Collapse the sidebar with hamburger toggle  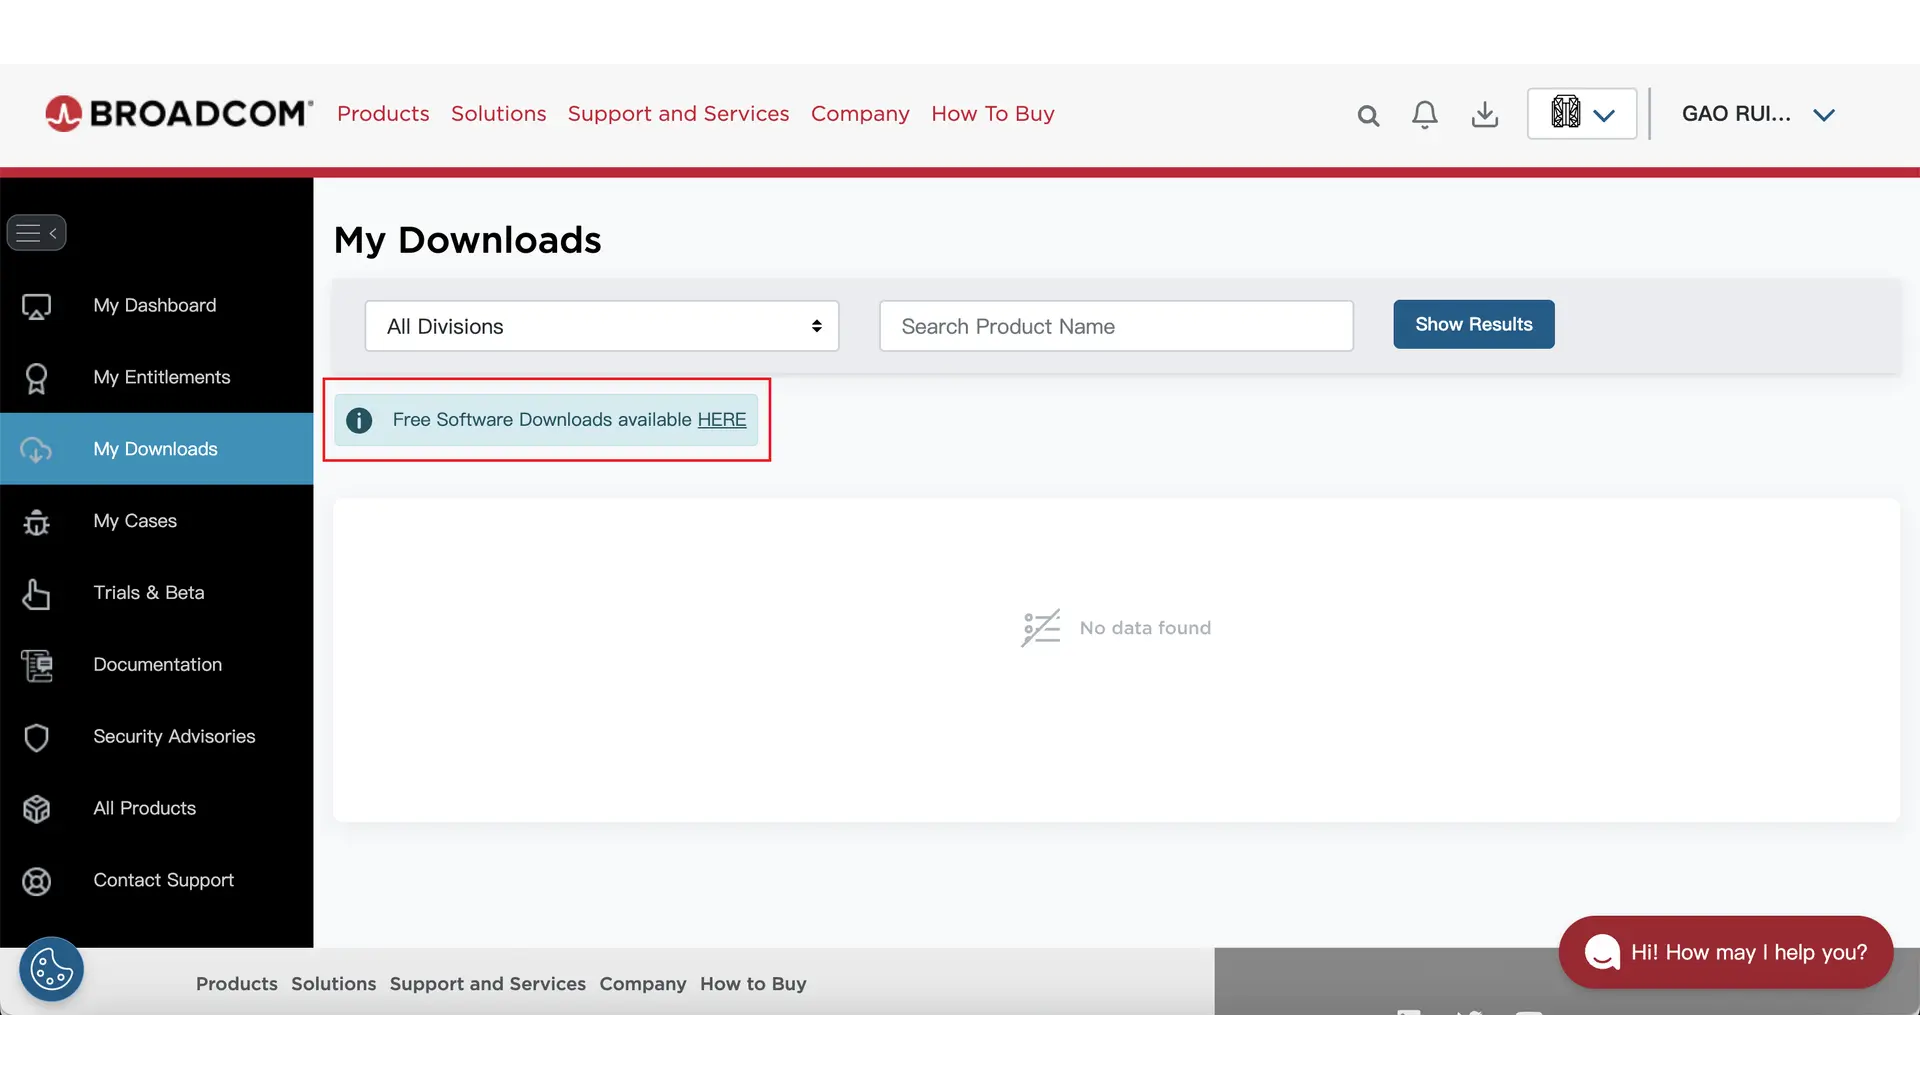click(37, 233)
